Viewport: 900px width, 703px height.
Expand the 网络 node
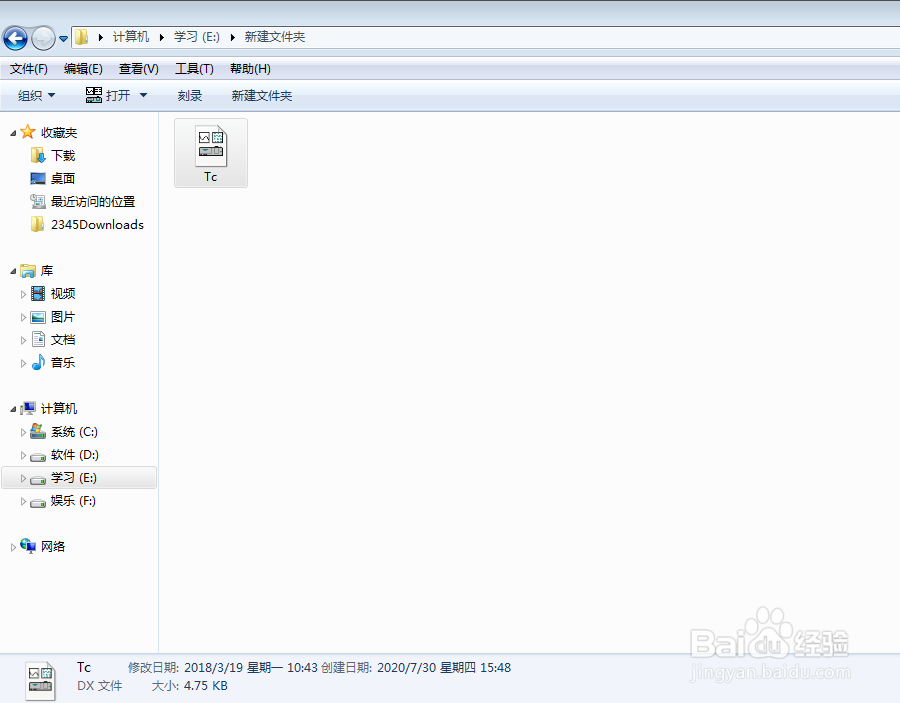tap(13, 547)
